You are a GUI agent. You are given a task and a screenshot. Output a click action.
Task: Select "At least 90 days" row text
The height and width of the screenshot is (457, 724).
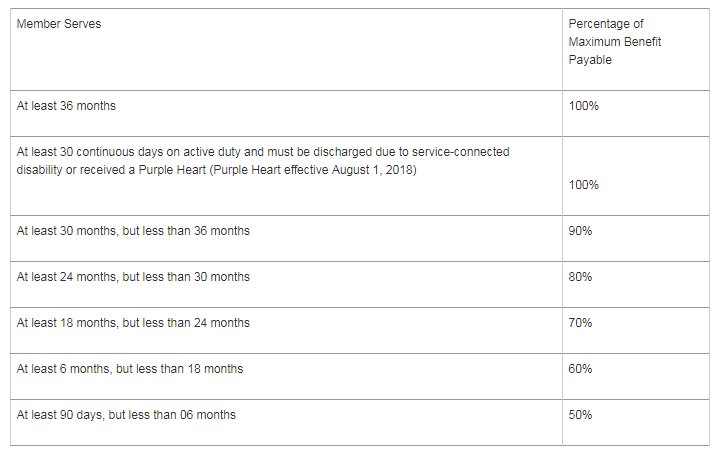coord(126,414)
